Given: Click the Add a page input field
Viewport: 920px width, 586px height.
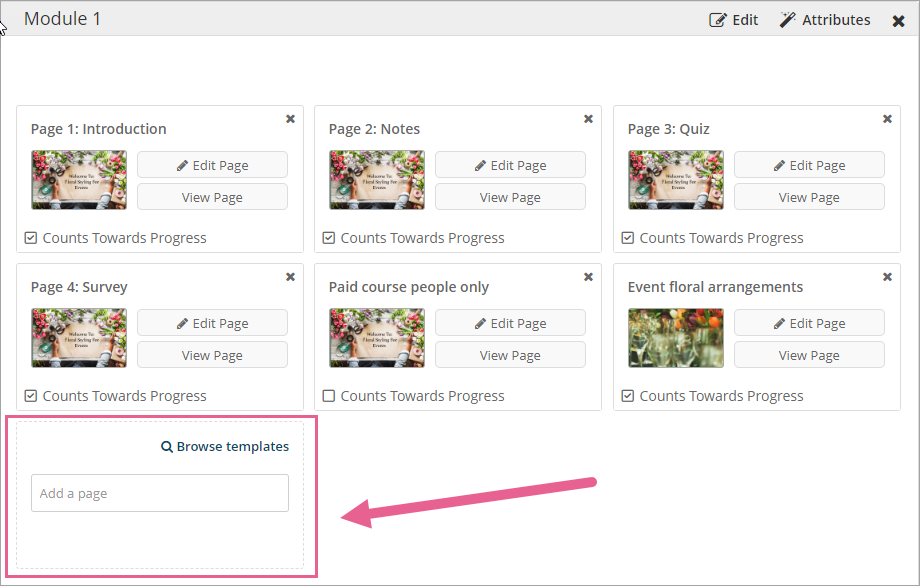Looking at the screenshot, I should 160,493.
